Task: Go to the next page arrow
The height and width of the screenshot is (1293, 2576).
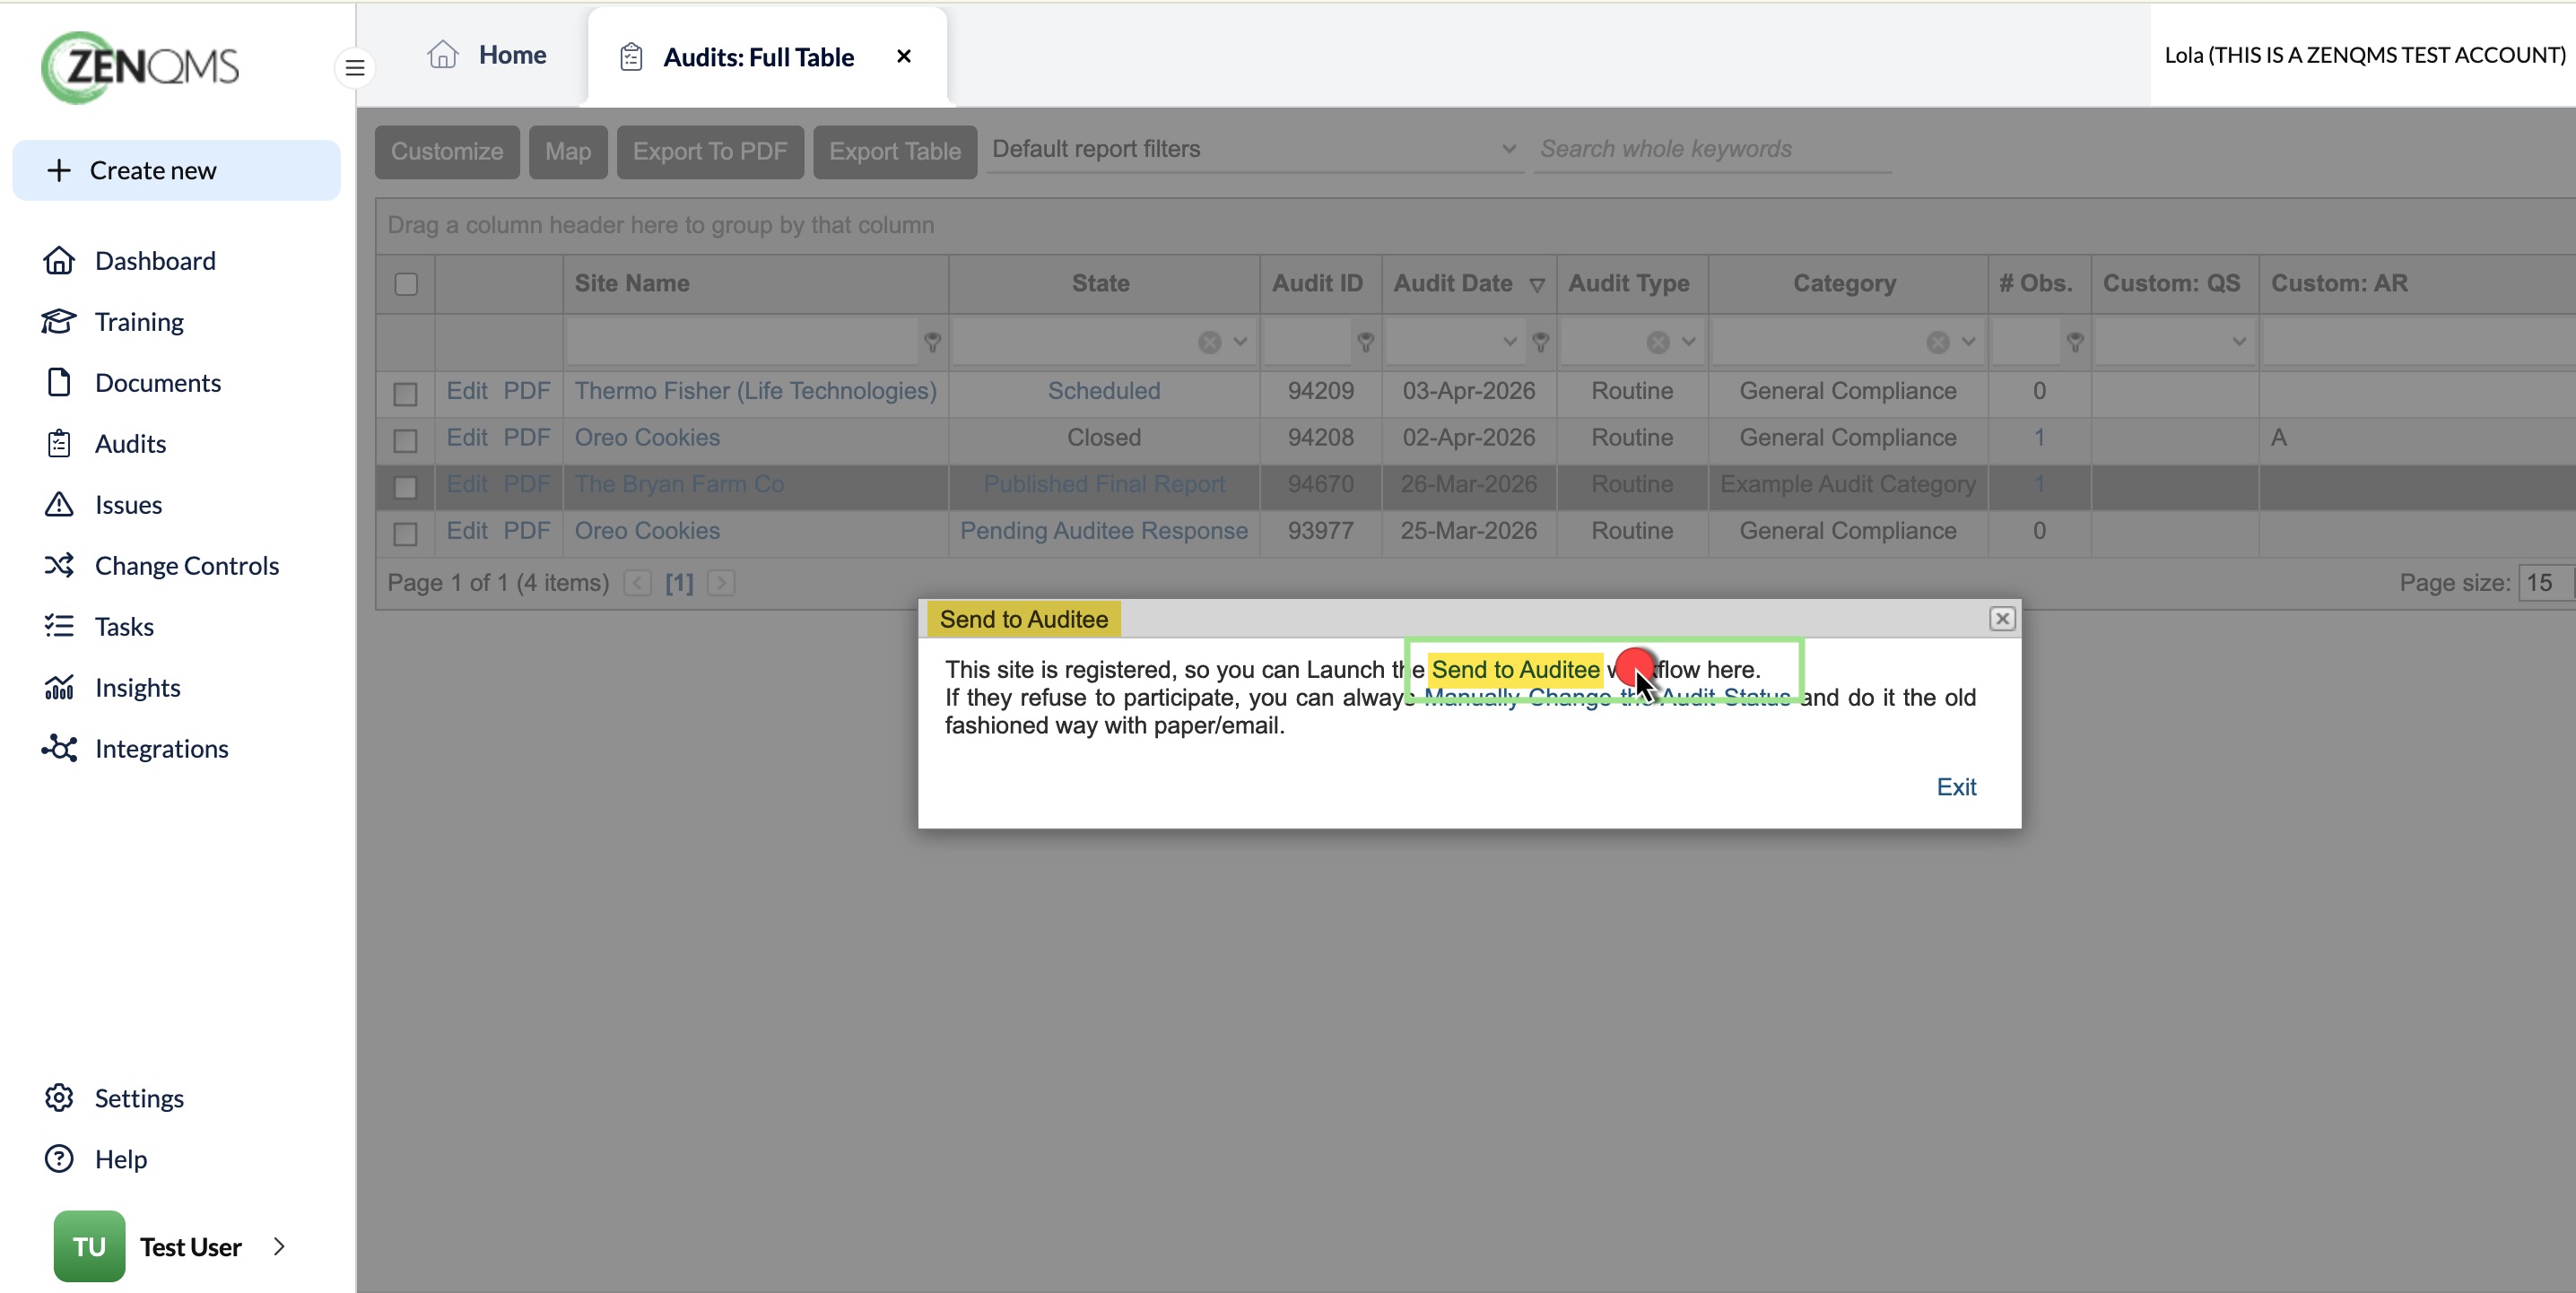Action: (720, 583)
